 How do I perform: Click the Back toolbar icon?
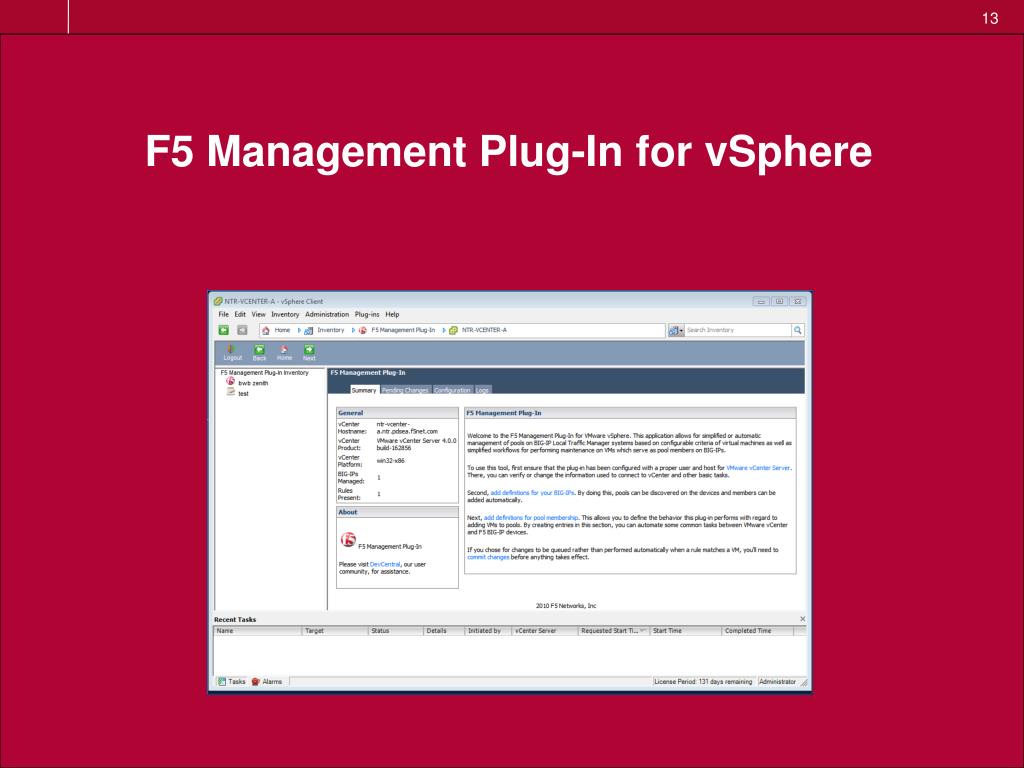click(259, 353)
